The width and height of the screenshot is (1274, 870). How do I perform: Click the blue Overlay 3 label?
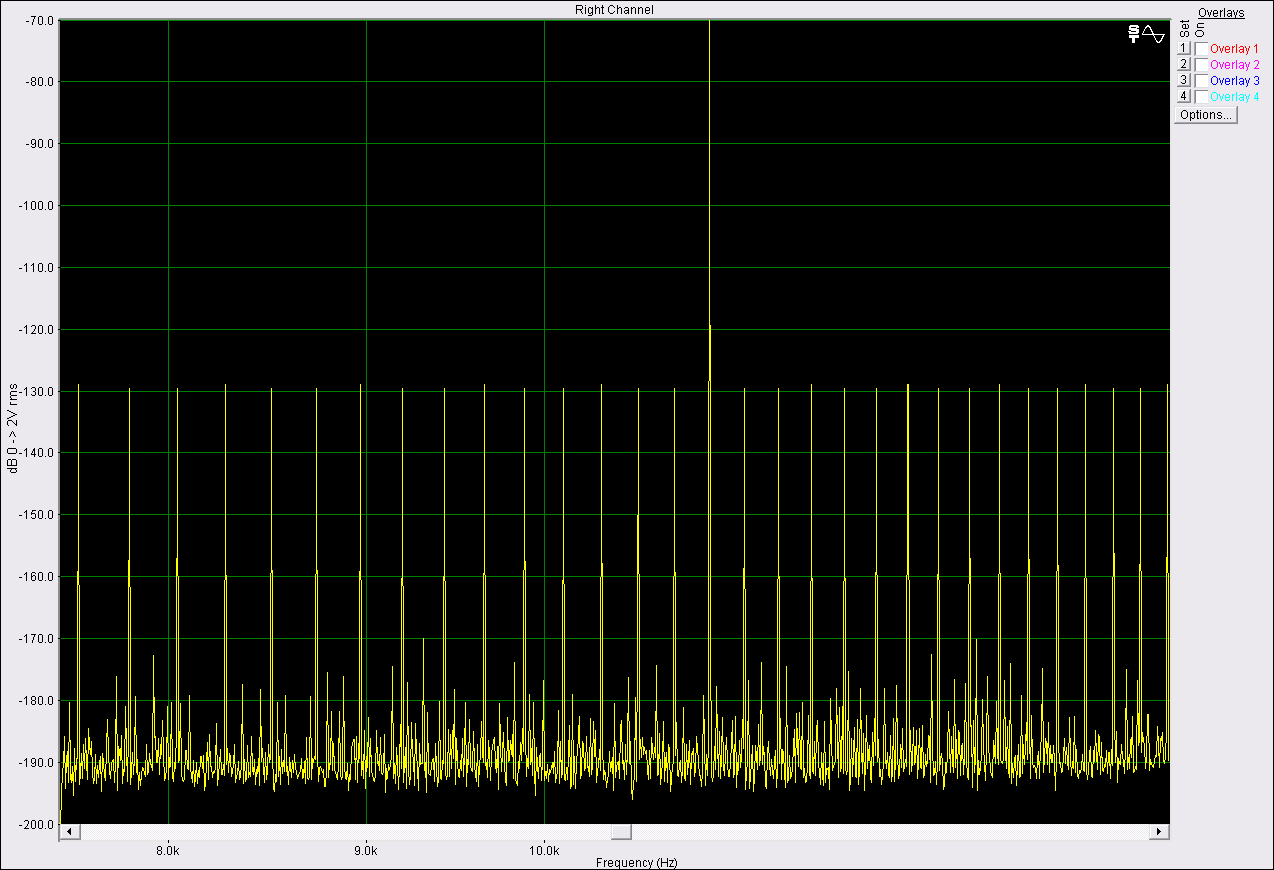point(1234,80)
